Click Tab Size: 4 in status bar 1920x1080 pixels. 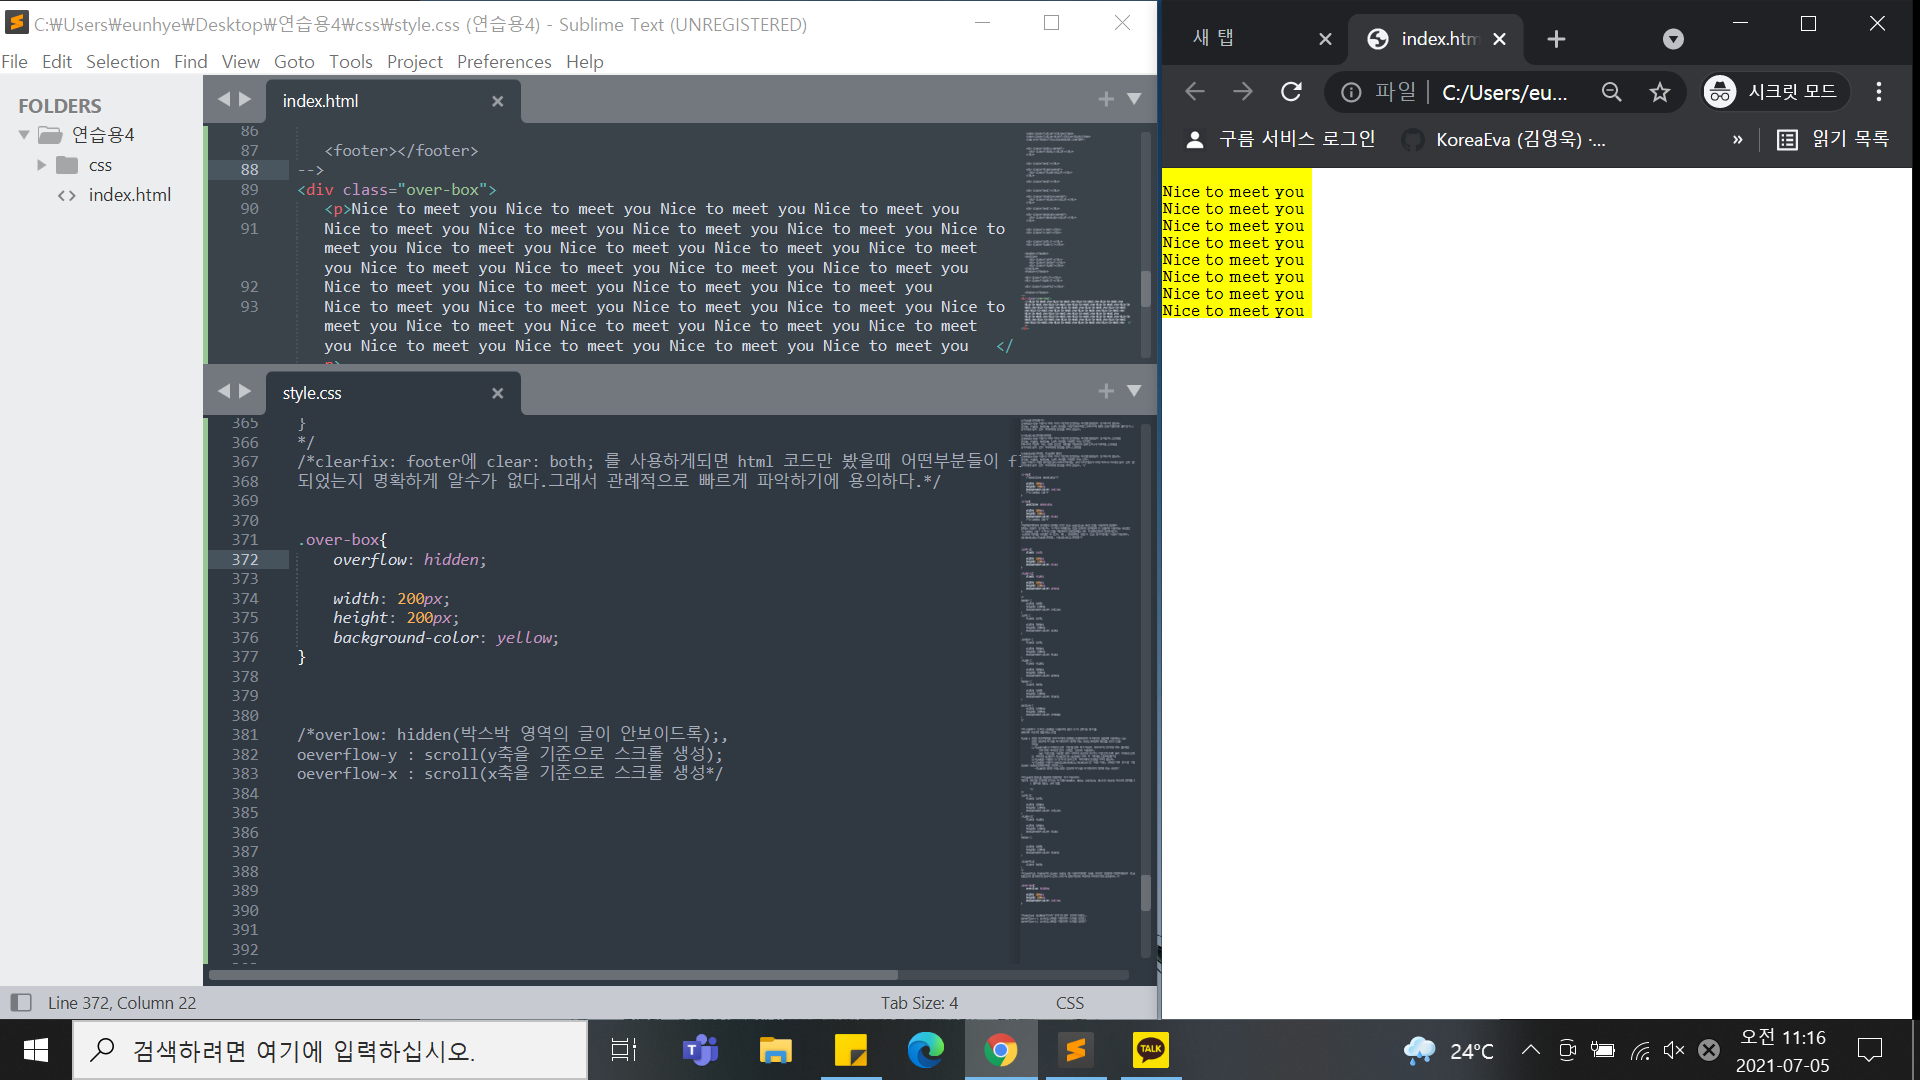[919, 1002]
